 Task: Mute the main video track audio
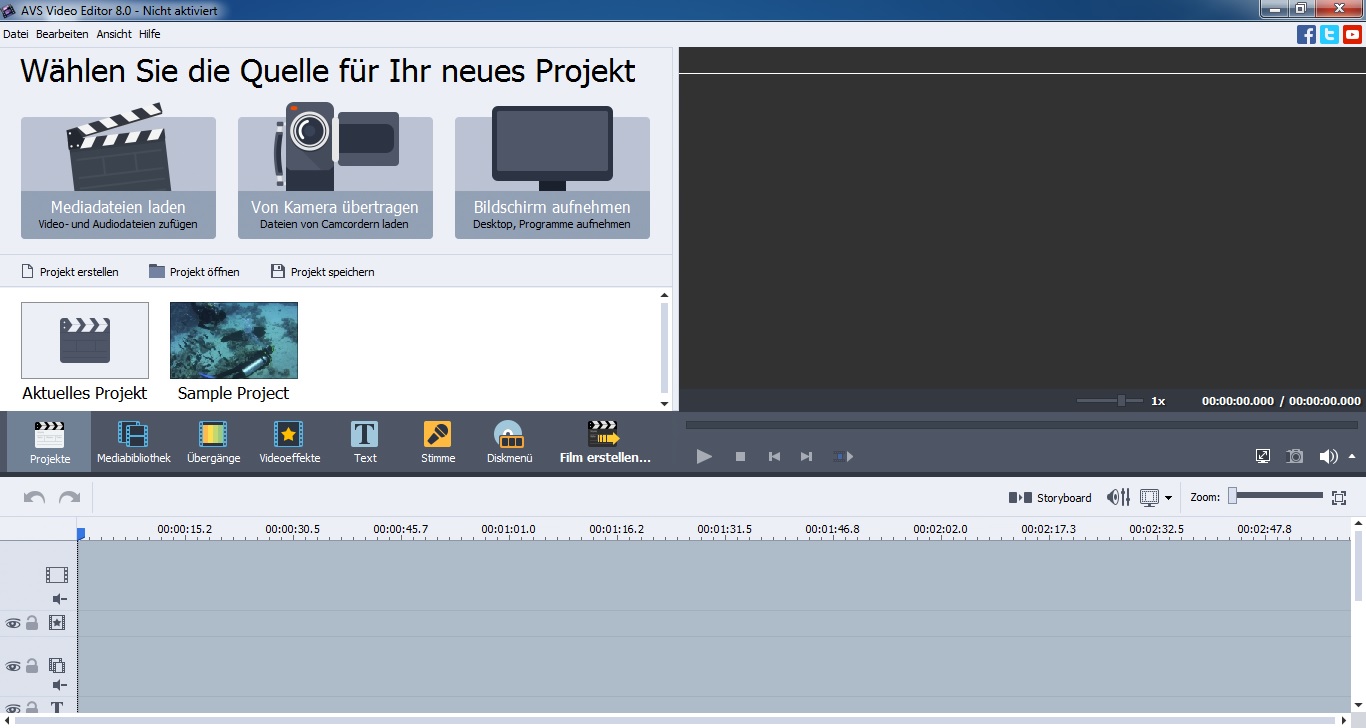point(59,599)
